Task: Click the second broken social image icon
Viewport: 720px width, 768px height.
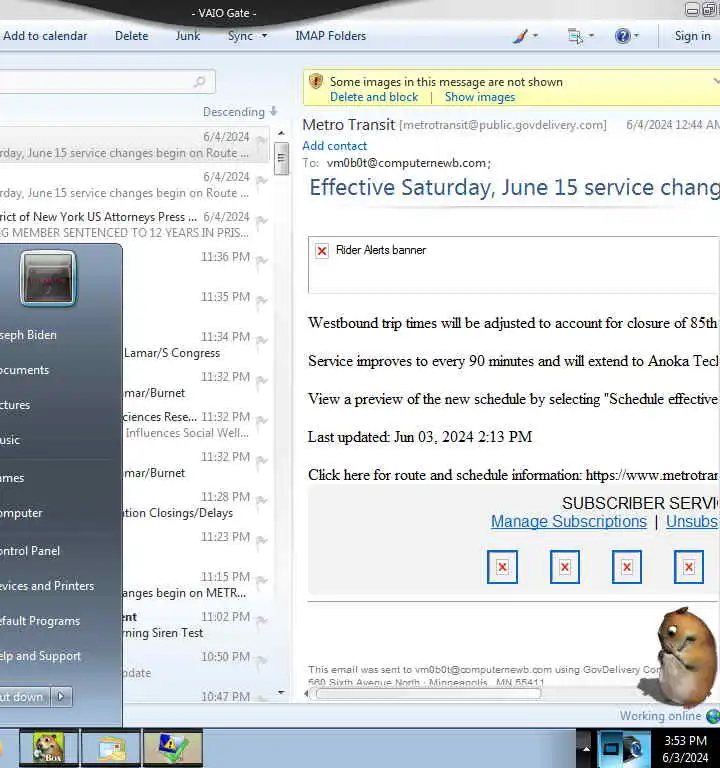Action: pyautogui.click(x=565, y=567)
